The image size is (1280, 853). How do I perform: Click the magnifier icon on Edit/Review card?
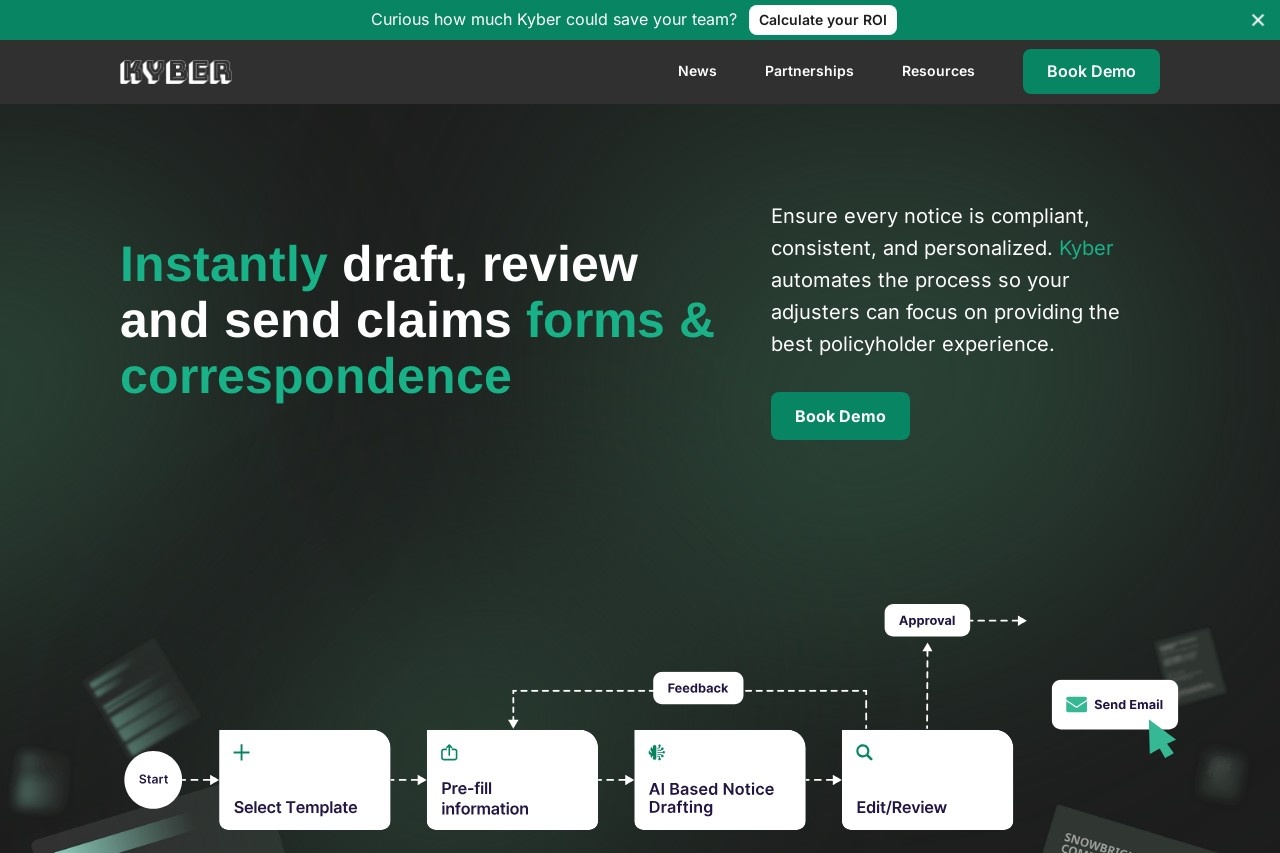[x=864, y=752]
